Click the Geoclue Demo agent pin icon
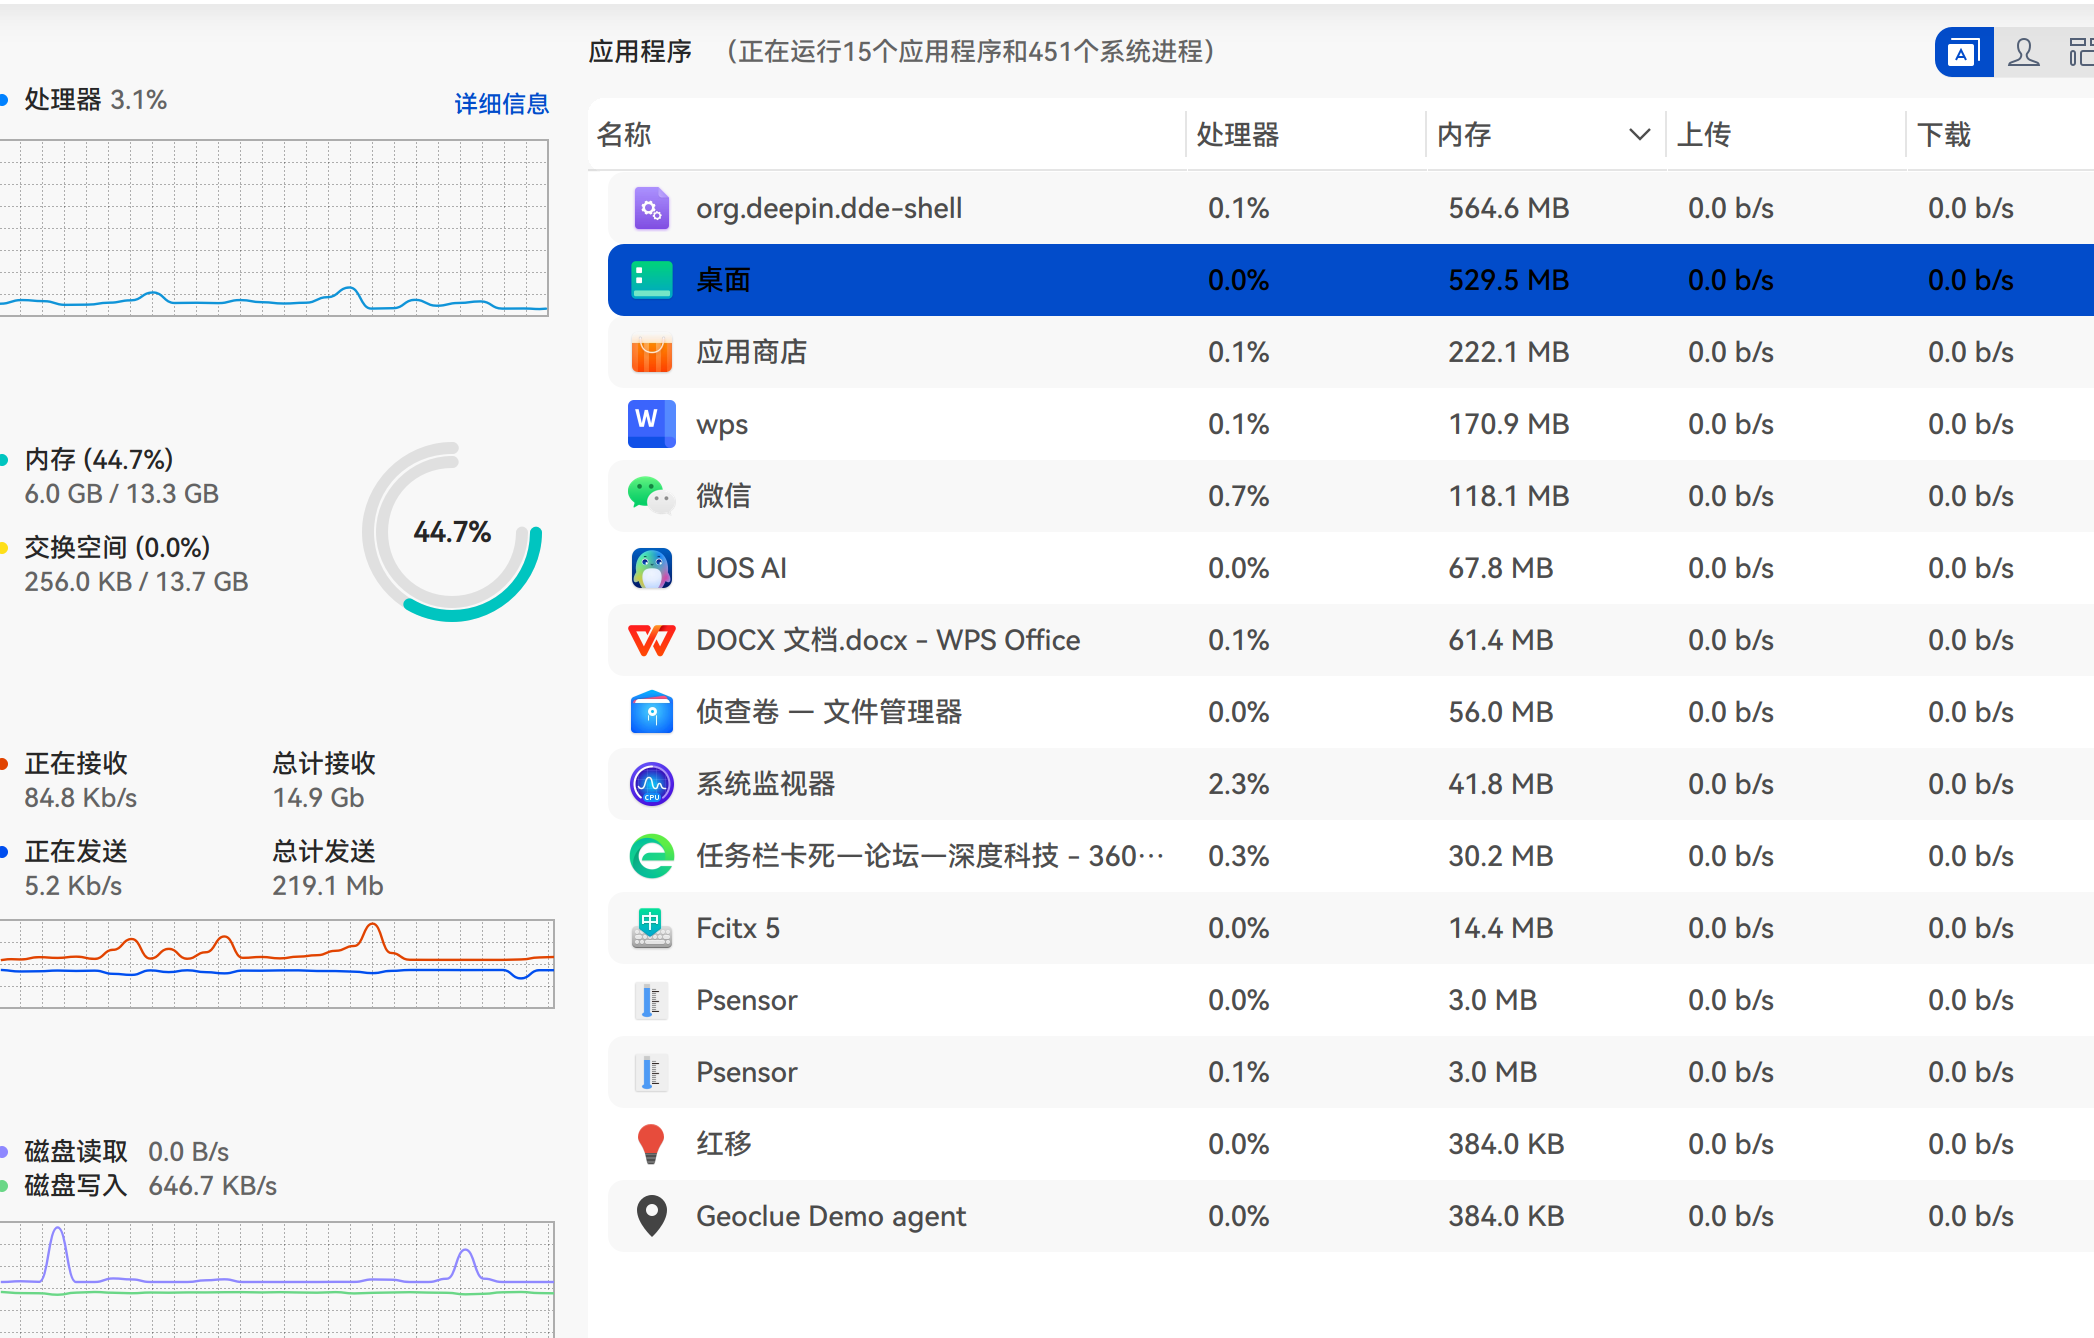Screen dimensions: 2094x1338 (x=652, y=1216)
